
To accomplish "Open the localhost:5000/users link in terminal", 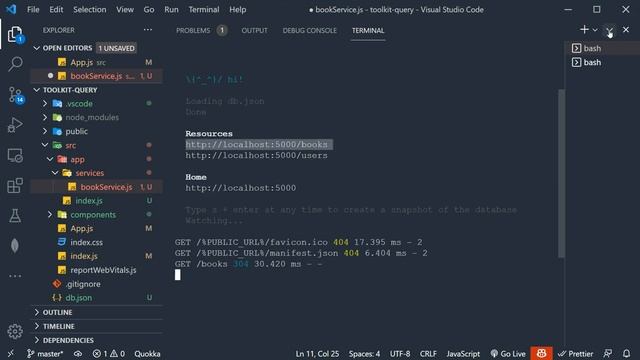I will (x=256, y=156).
